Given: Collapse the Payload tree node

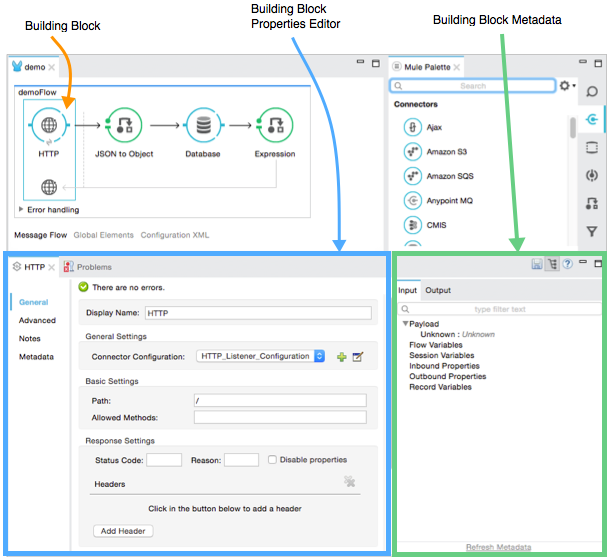Looking at the screenshot, I should (x=405, y=324).
